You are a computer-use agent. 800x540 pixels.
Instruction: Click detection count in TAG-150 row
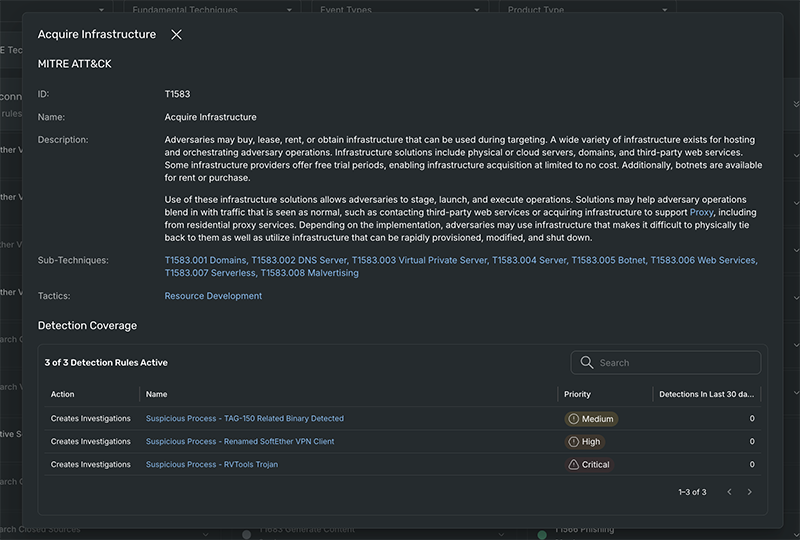pos(752,419)
